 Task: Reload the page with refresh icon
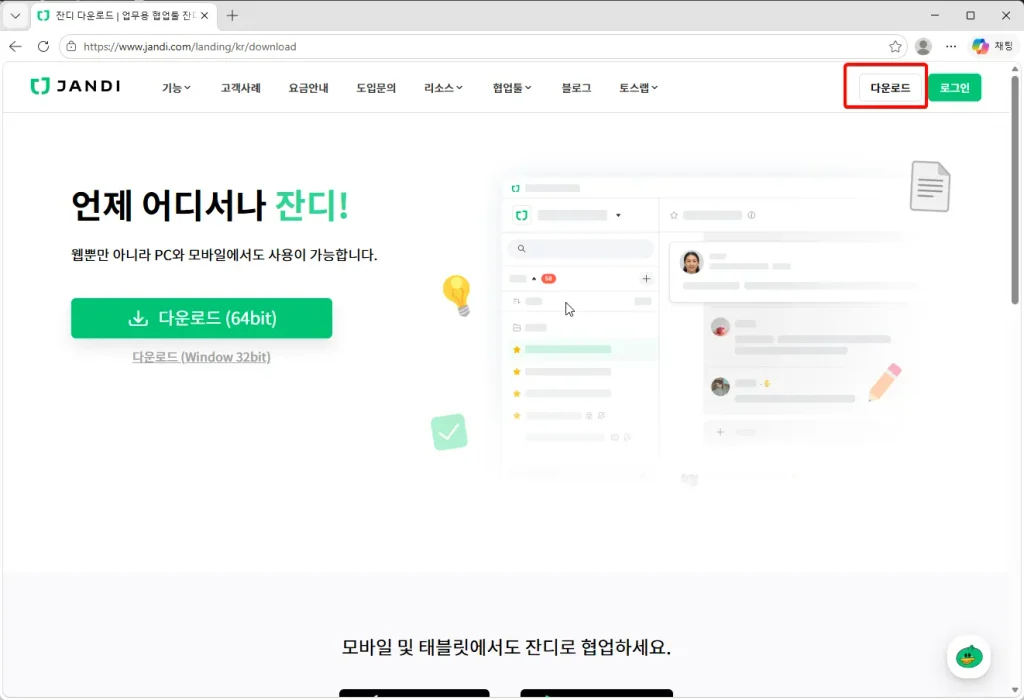click(43, 46)
